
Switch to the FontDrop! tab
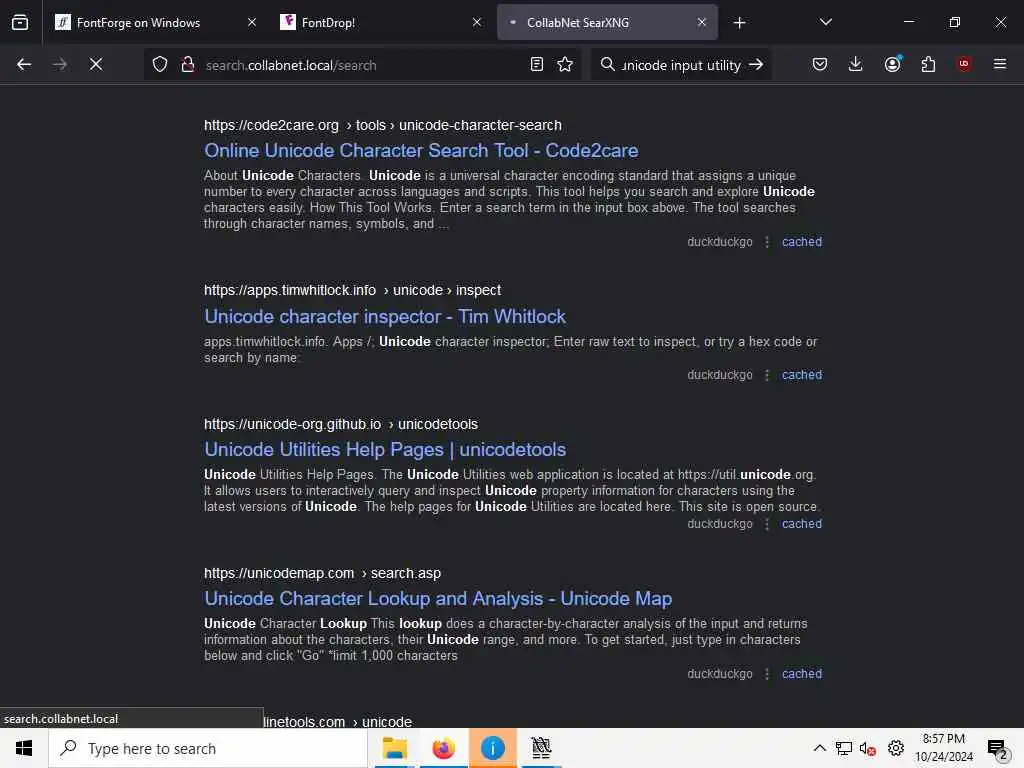click(x=381, y=22)
